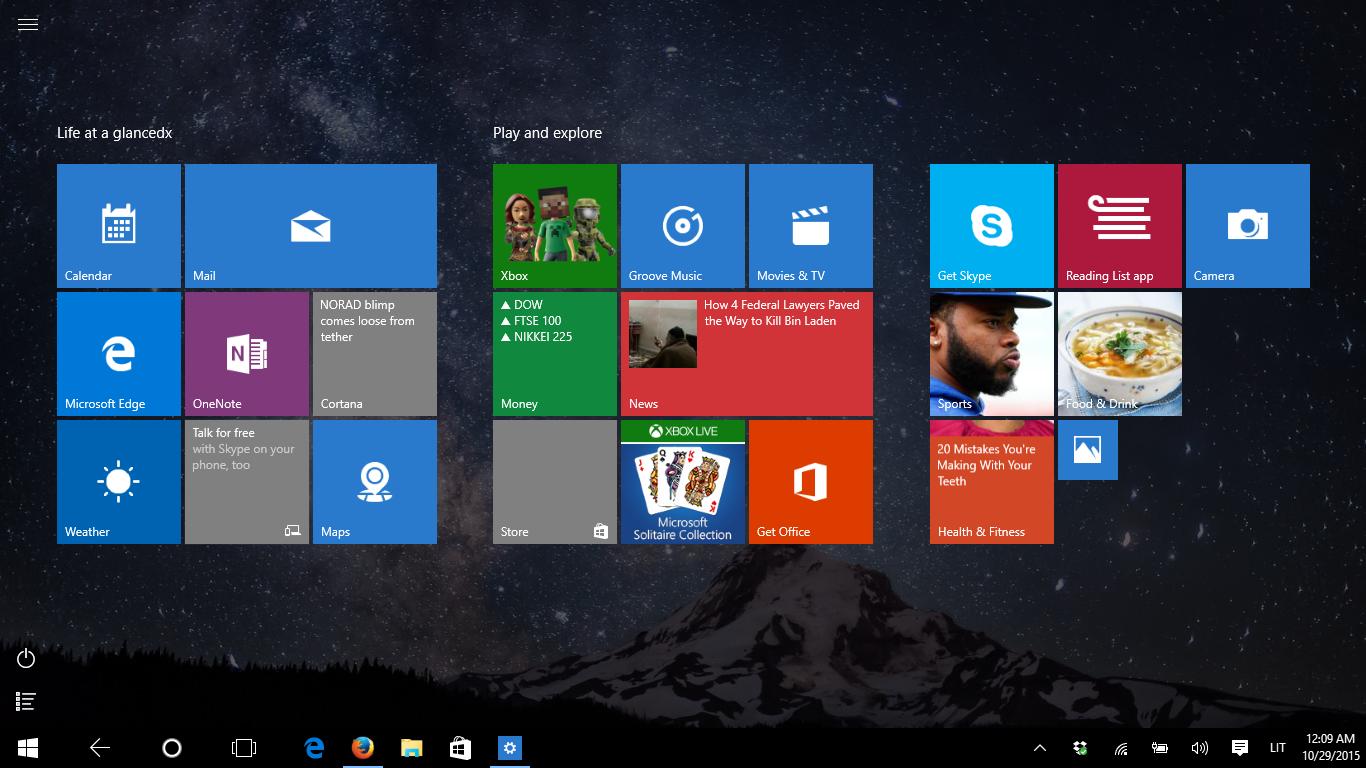Open Store from the taskbar

tap(460, 748)
